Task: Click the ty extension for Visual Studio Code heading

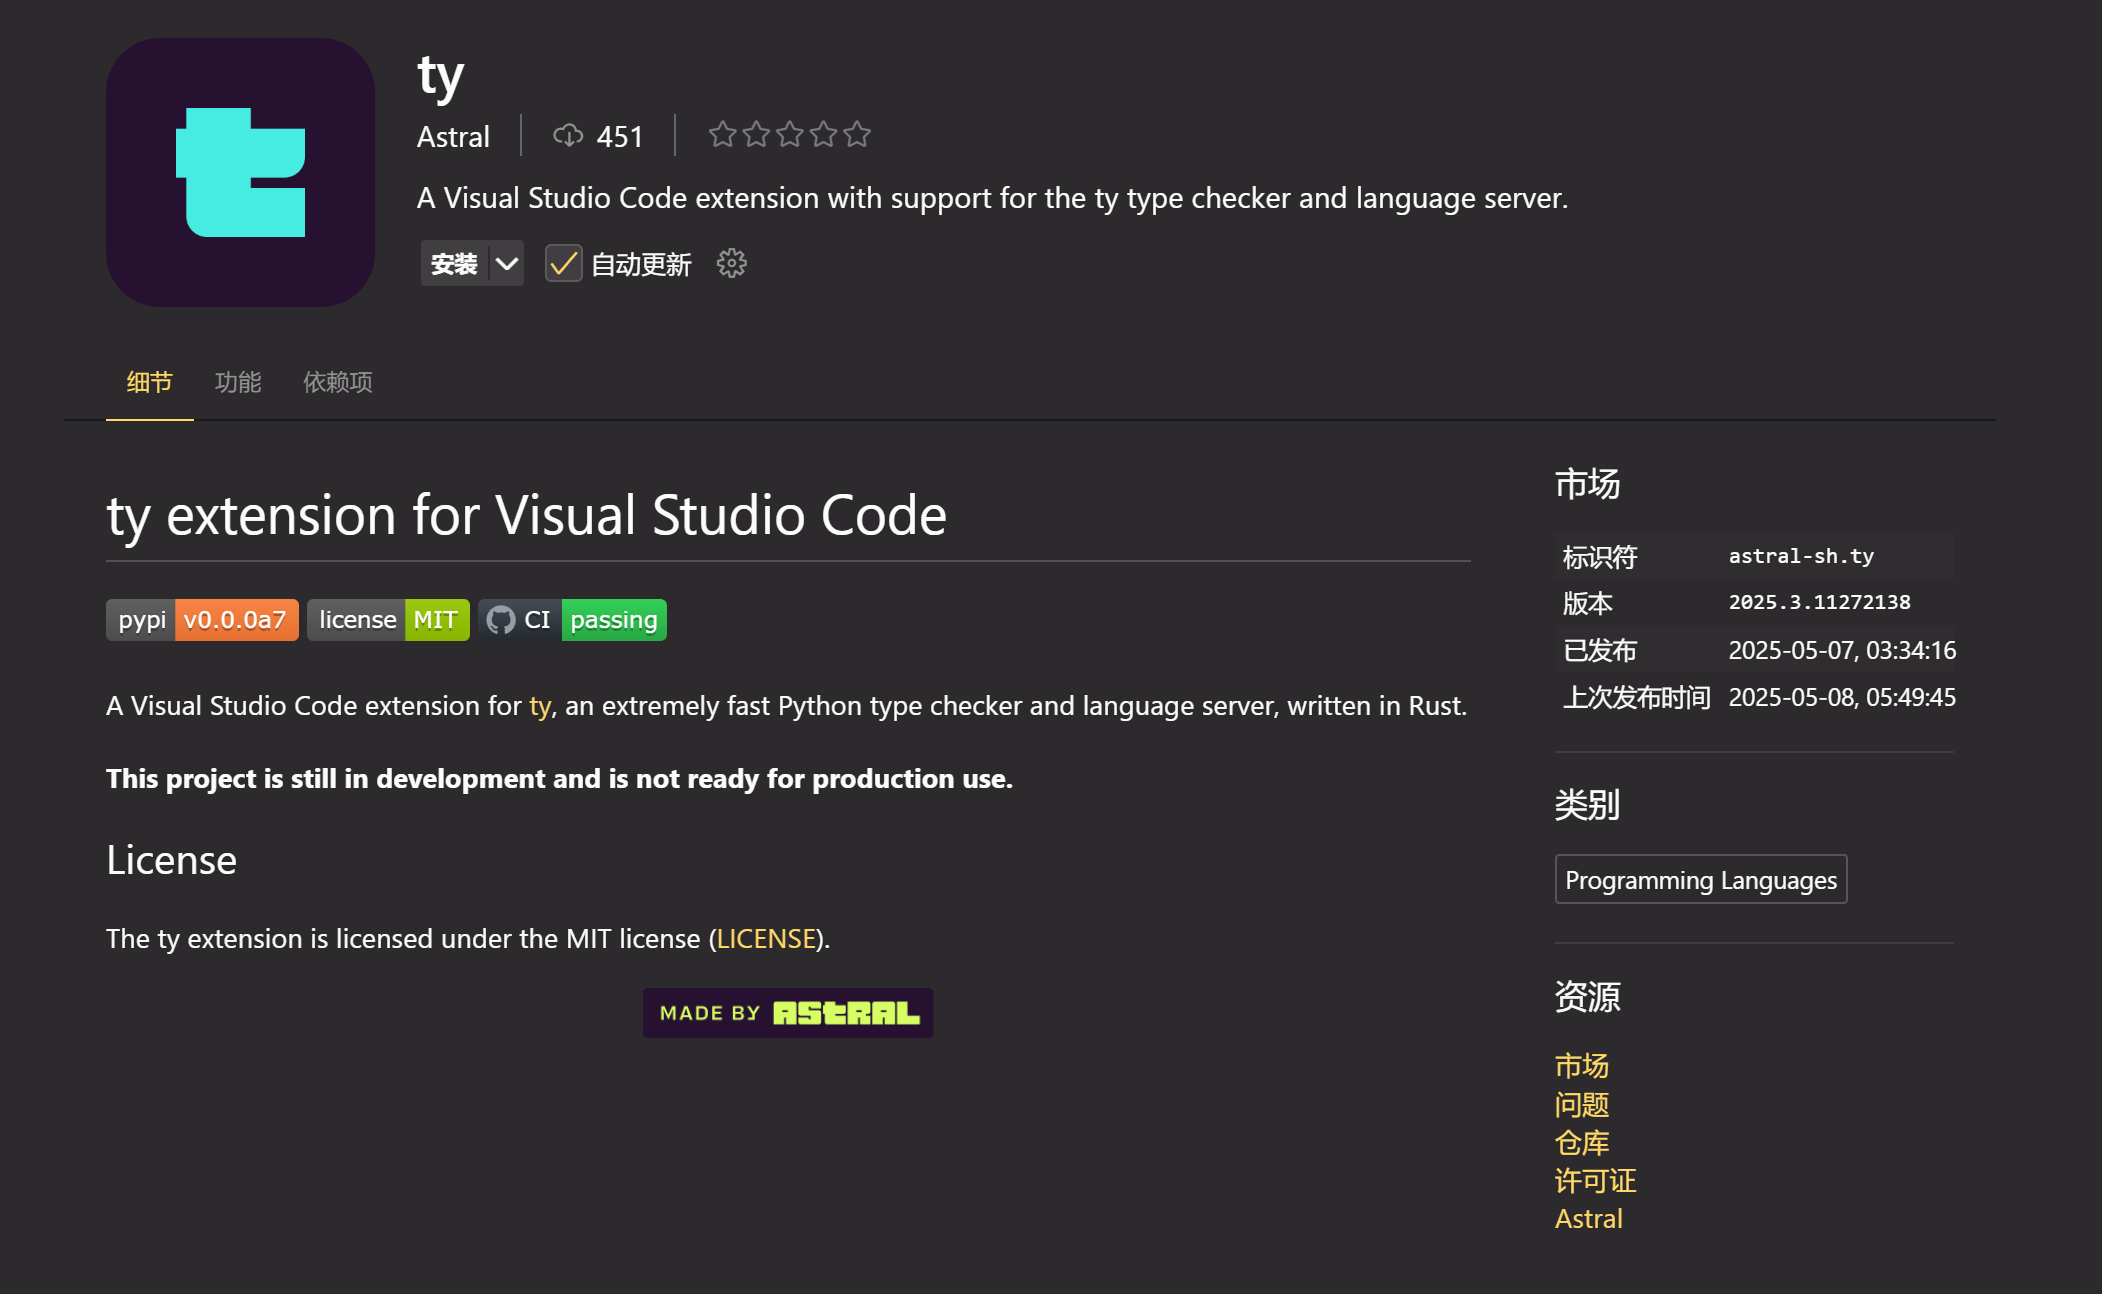Action: point(527,517)
